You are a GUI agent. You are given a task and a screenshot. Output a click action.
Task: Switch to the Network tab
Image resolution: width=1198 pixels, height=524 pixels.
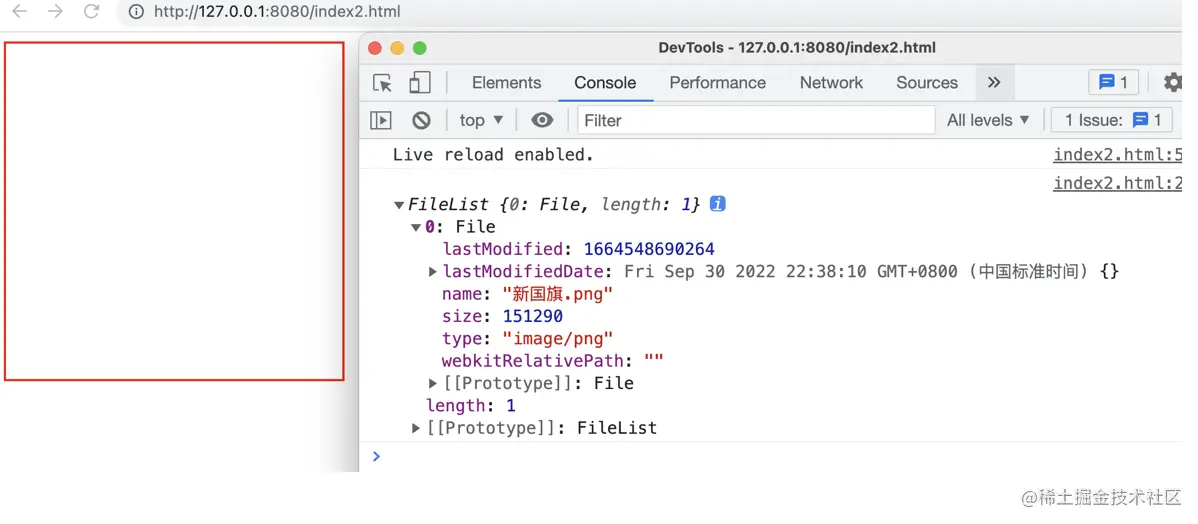831,82
